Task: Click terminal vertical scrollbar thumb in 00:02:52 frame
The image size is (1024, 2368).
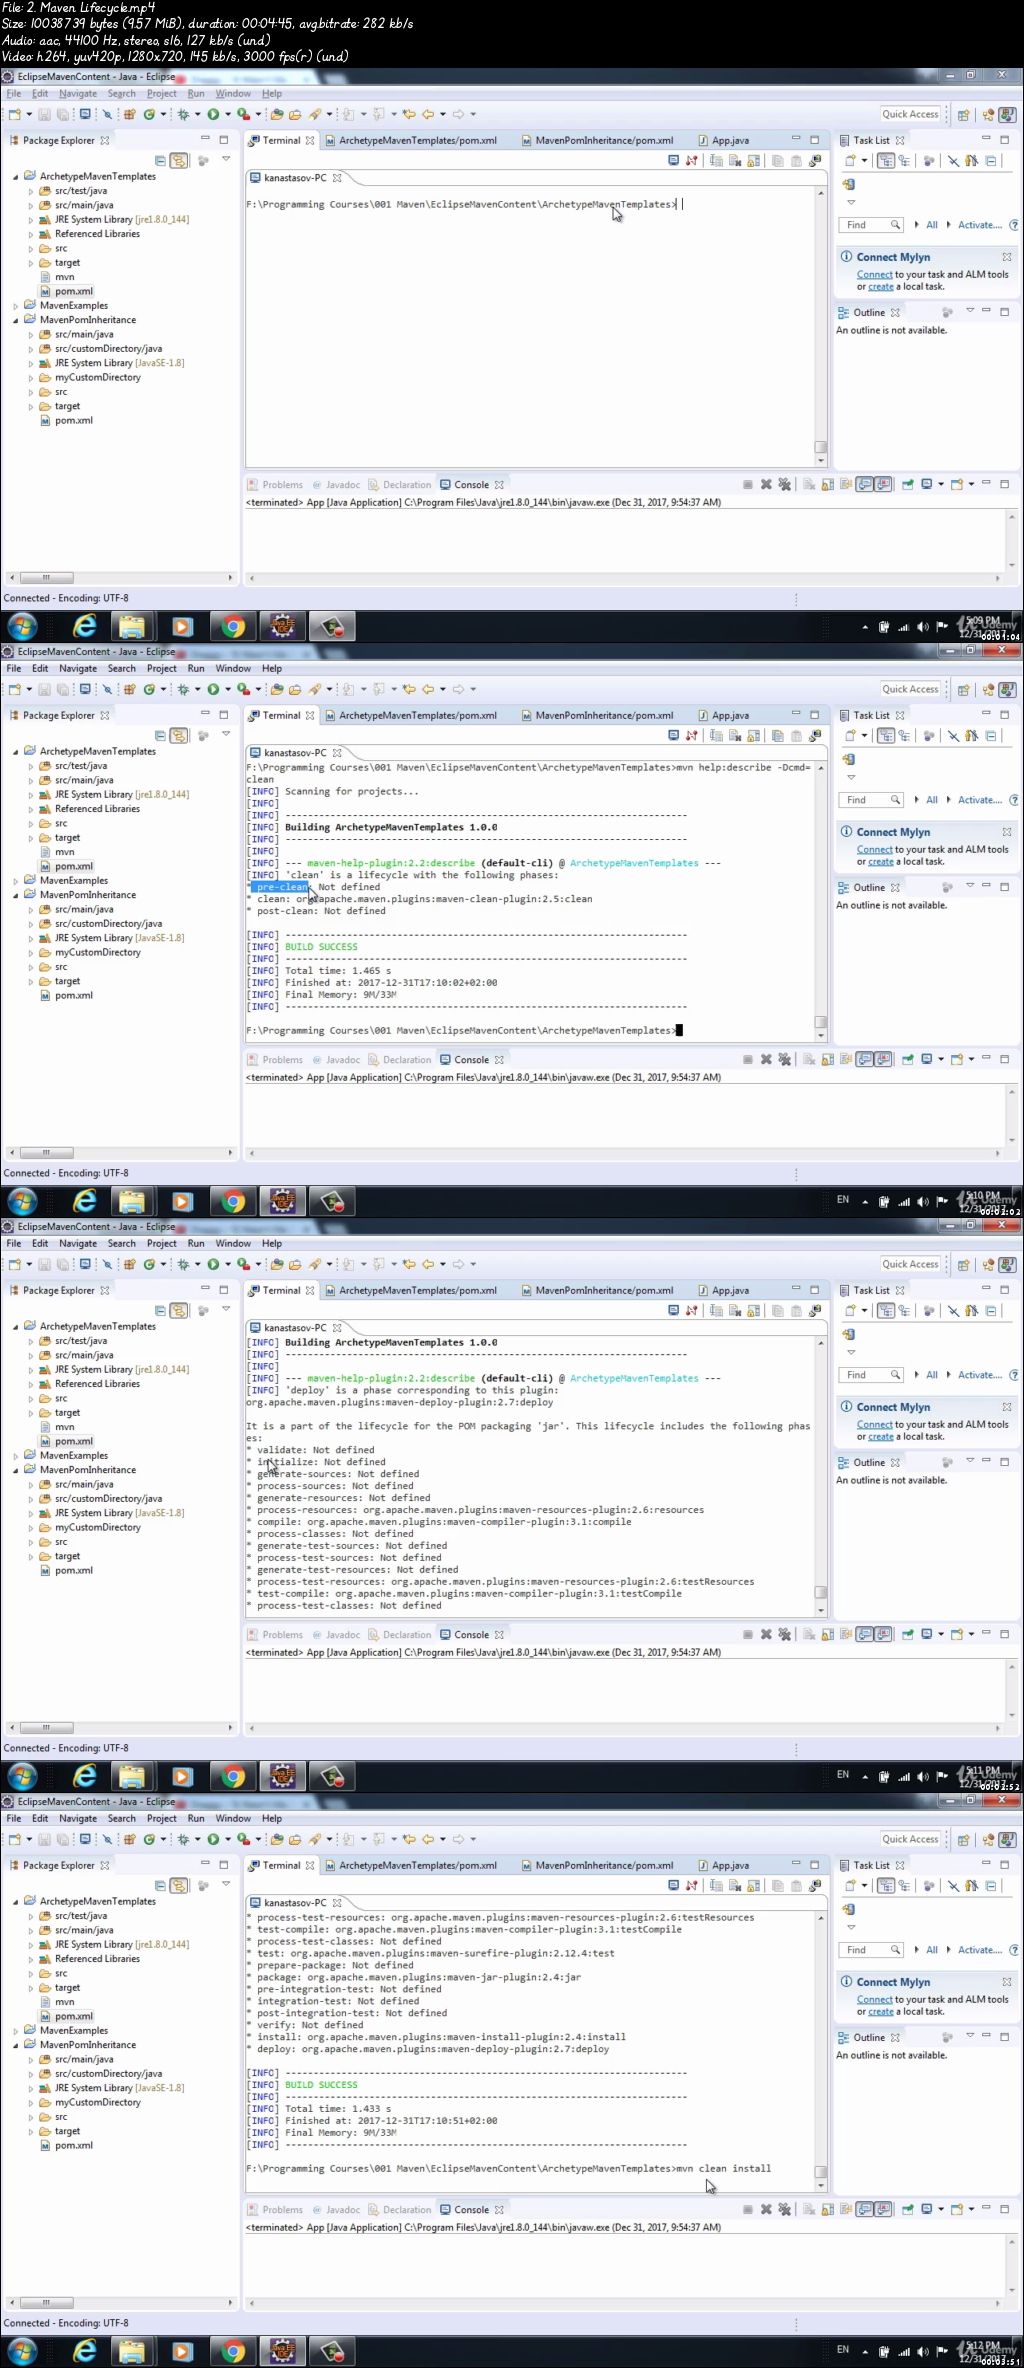Action: [820, 1592]
